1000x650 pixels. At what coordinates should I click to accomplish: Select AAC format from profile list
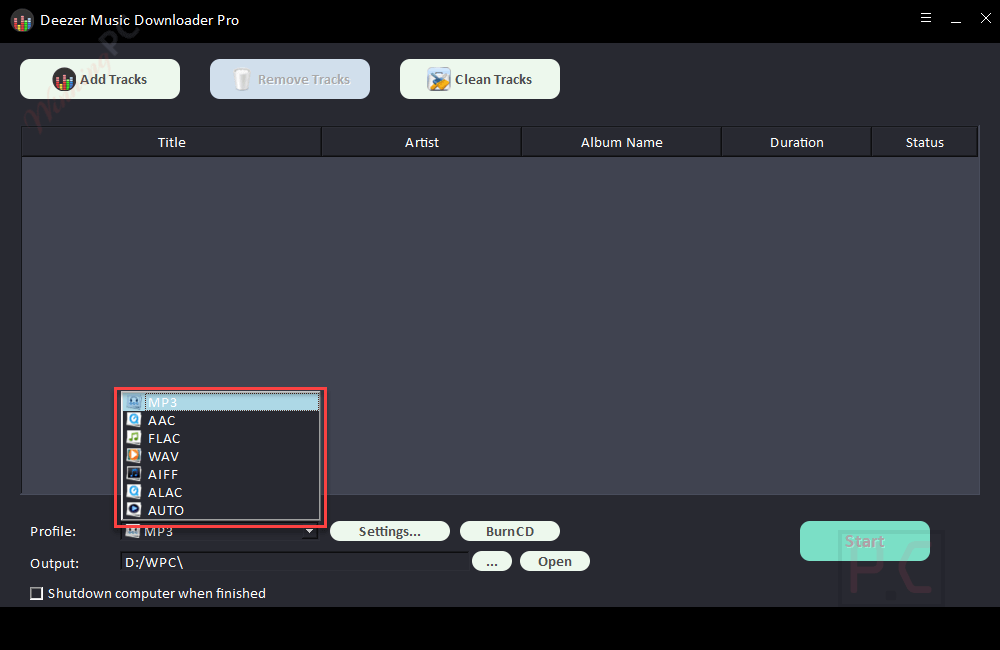pyautogui.click(x=221, y=420)
